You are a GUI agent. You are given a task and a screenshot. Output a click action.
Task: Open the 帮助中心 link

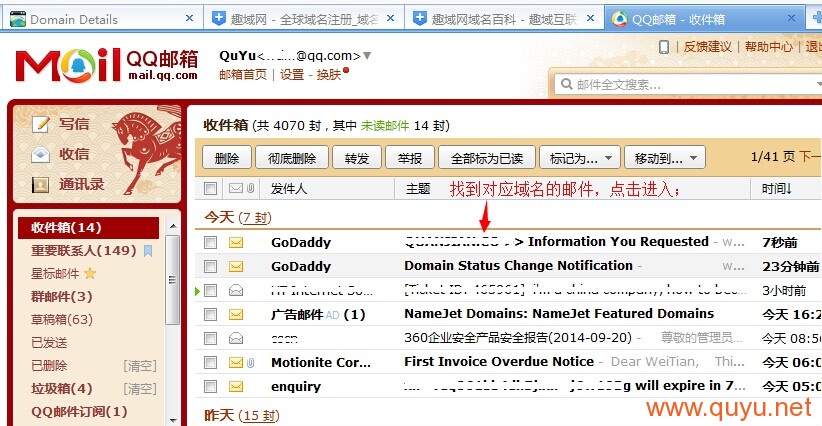coord(769,47)
